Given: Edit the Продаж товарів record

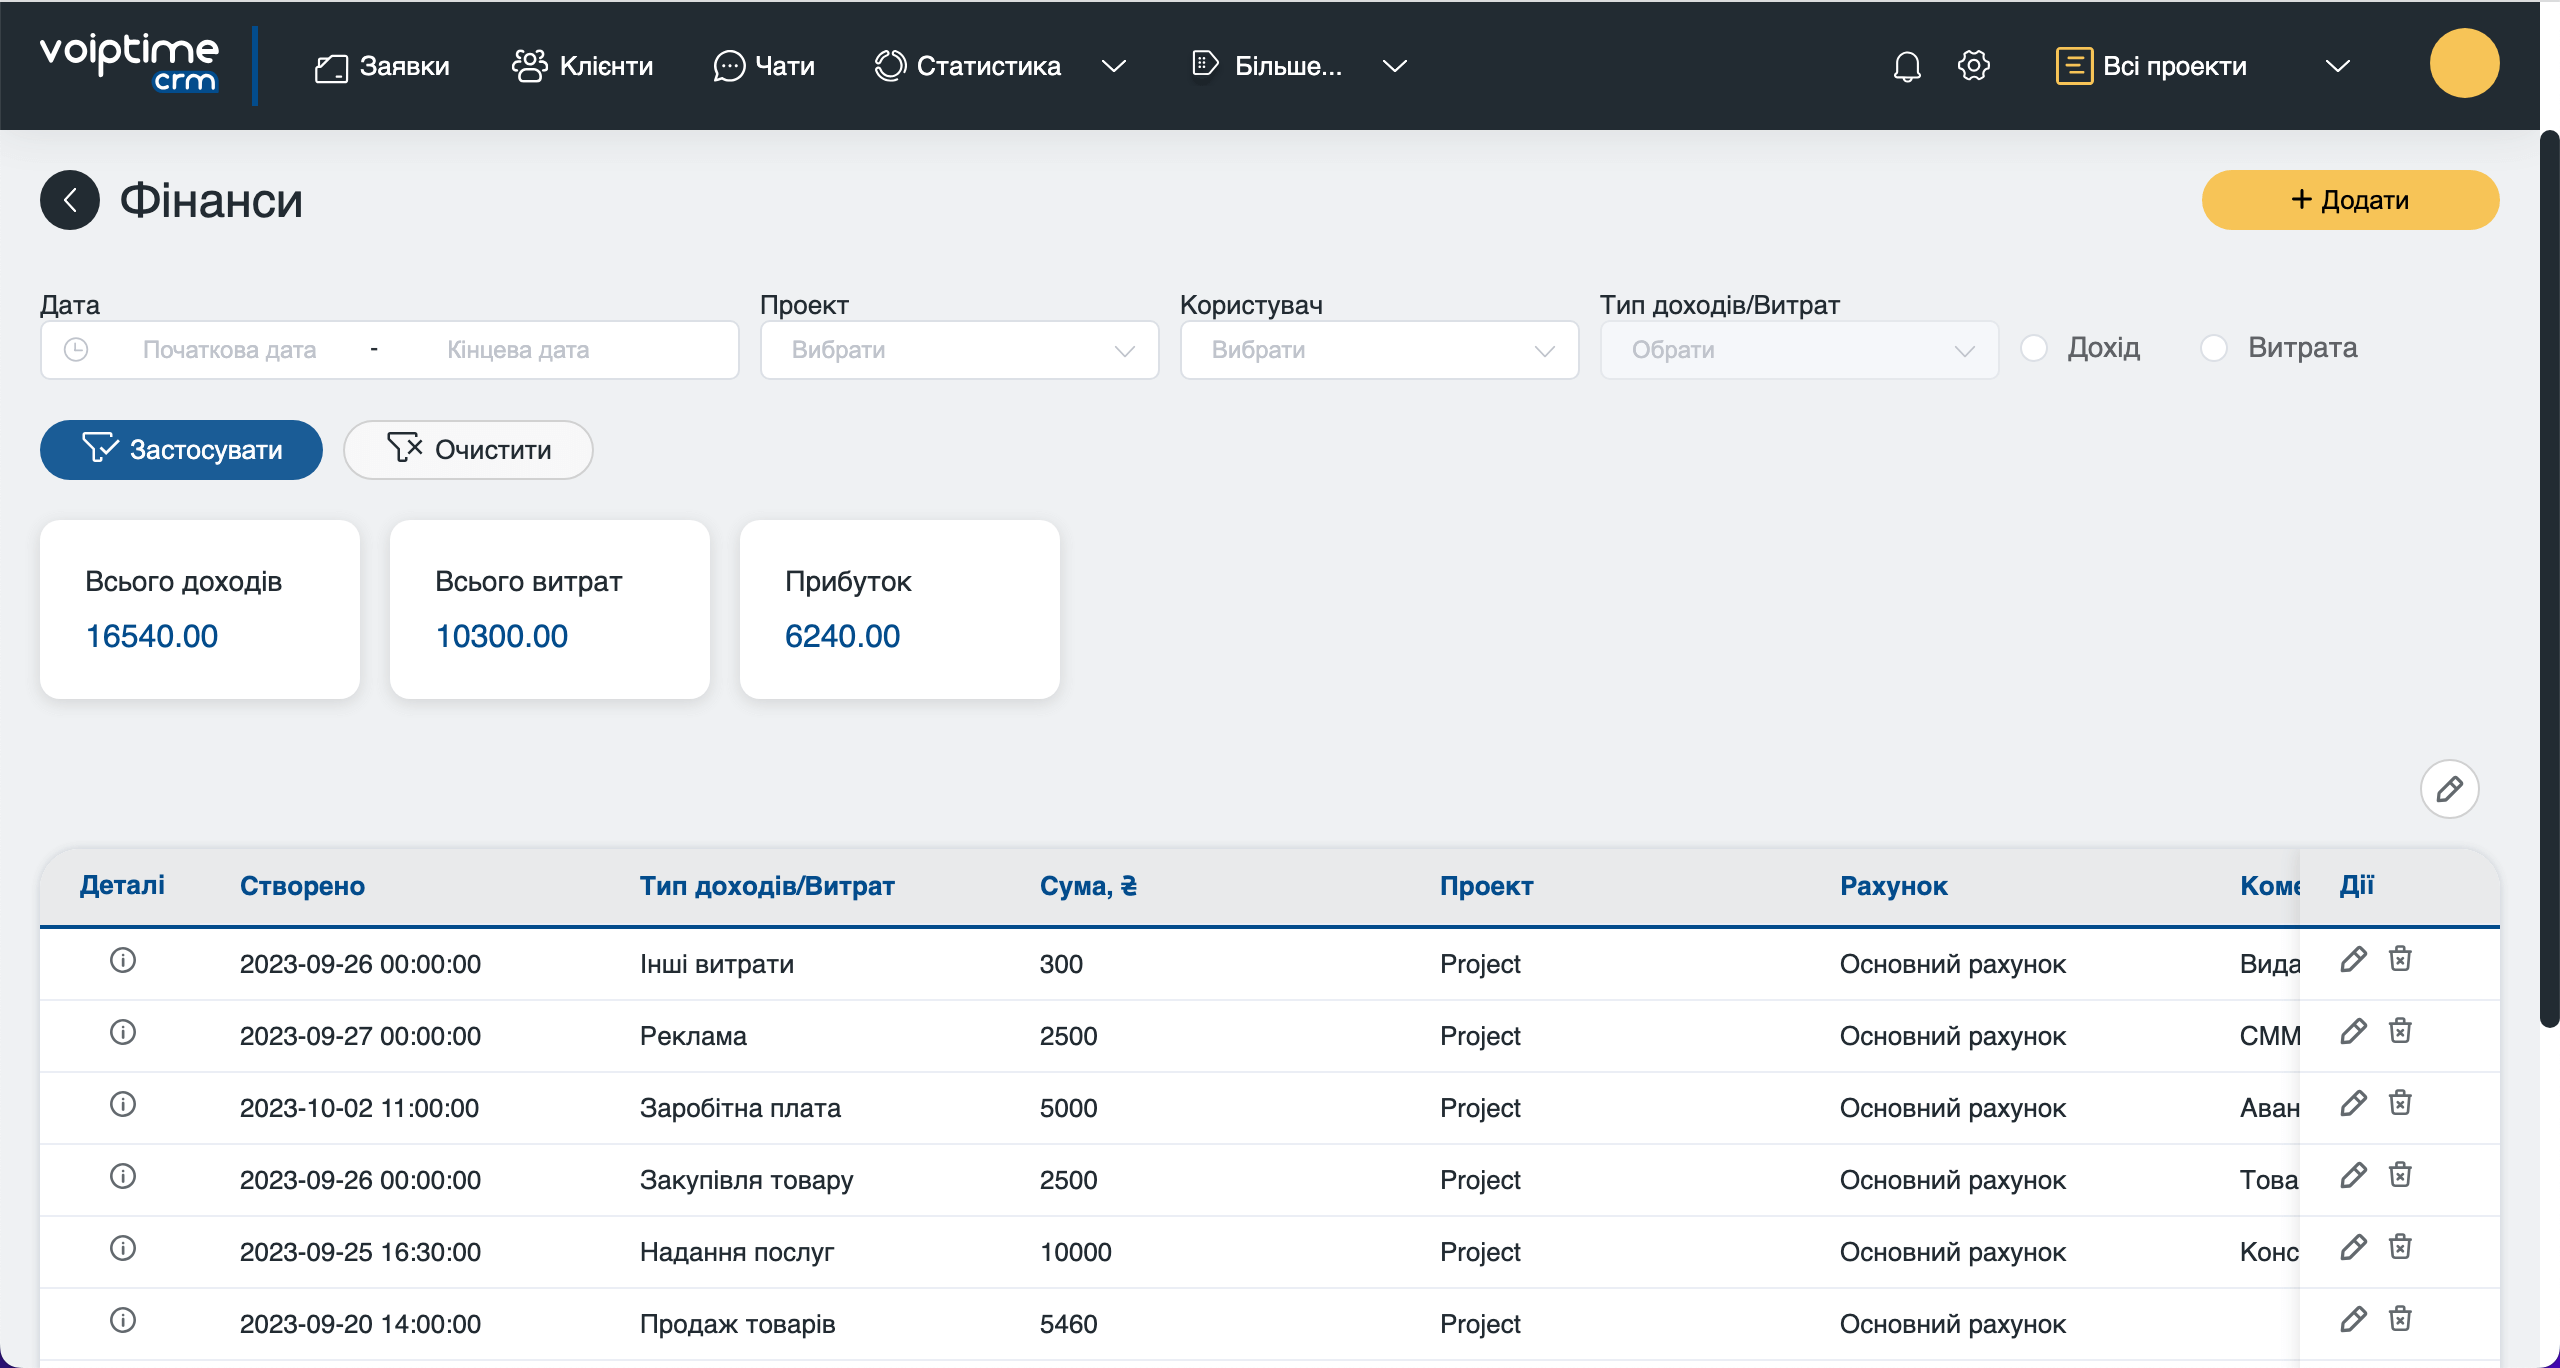Looking at the screenshot, I should pyautogui.click(x=2353, y=1319).
